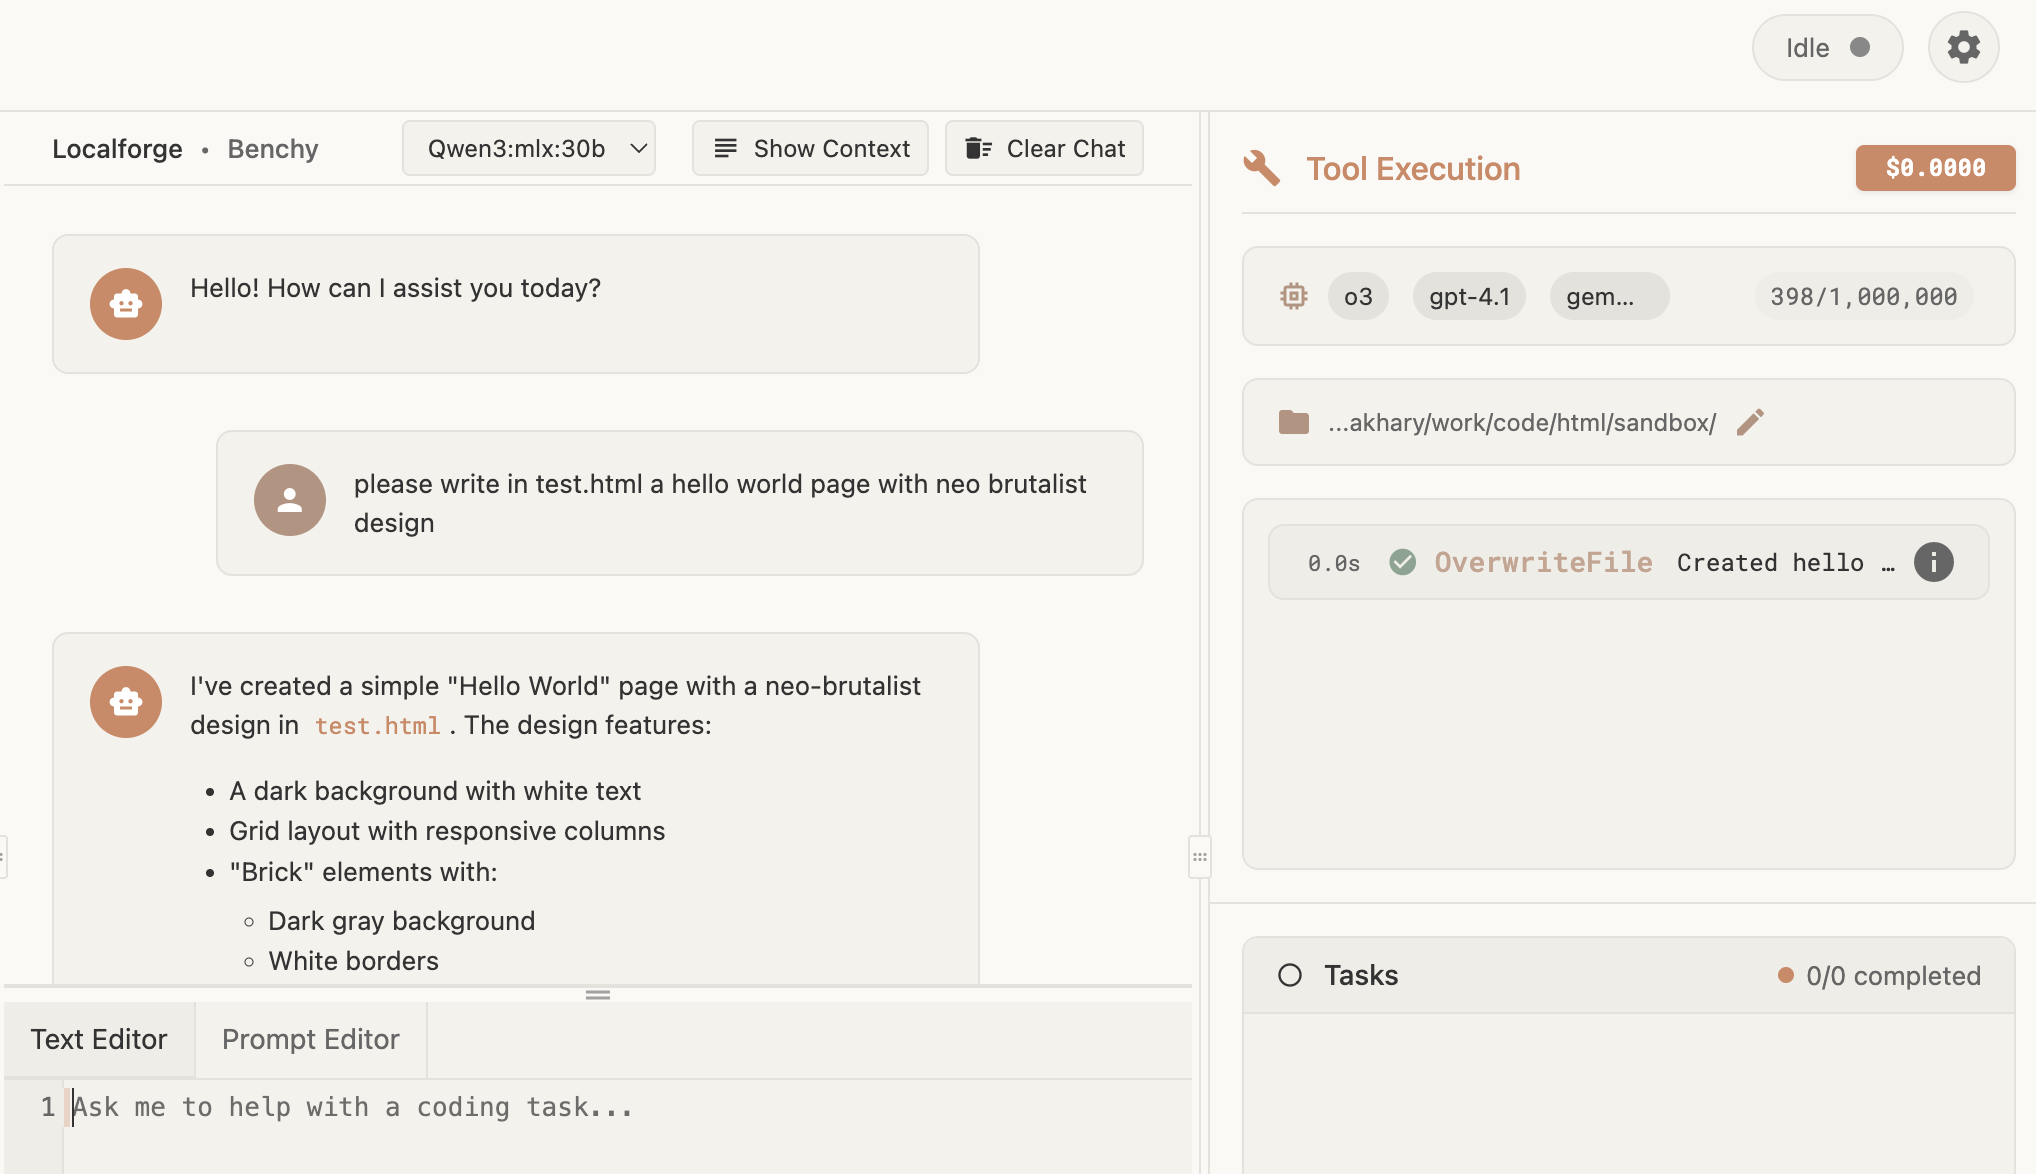Click the sandbox directory path text
The width and height of the screenshot is (2036, 1174).
pyautogui.click(x=1522, y=422)
